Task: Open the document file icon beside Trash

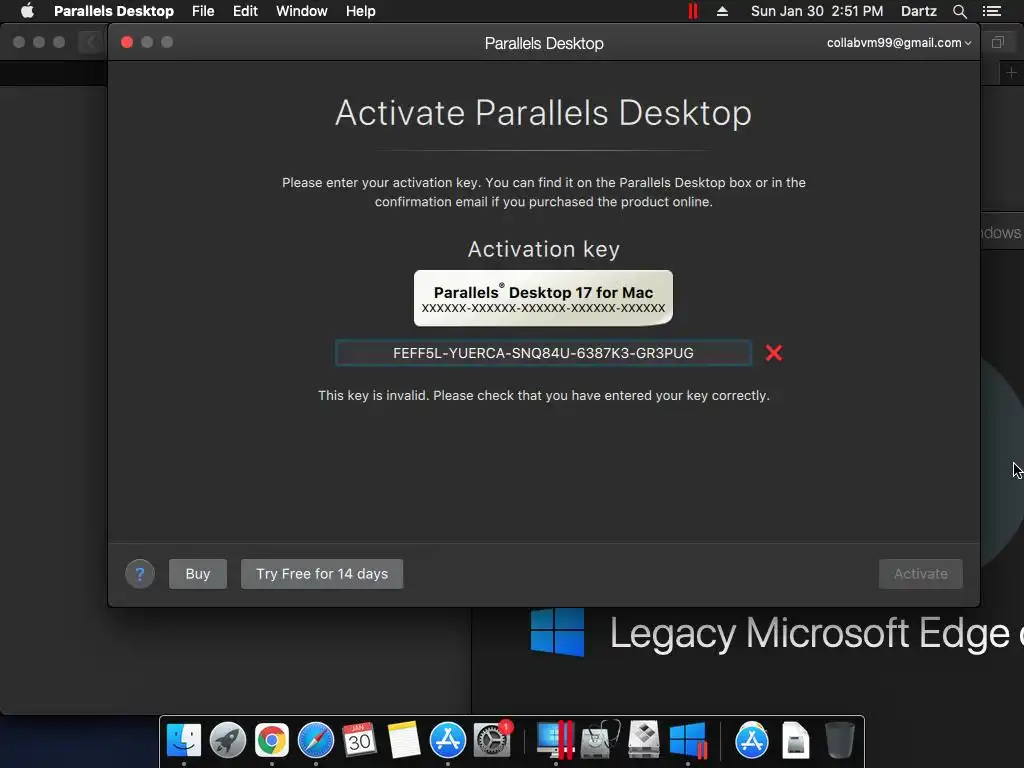Action: pyautogui.click(x=795, y=741)
